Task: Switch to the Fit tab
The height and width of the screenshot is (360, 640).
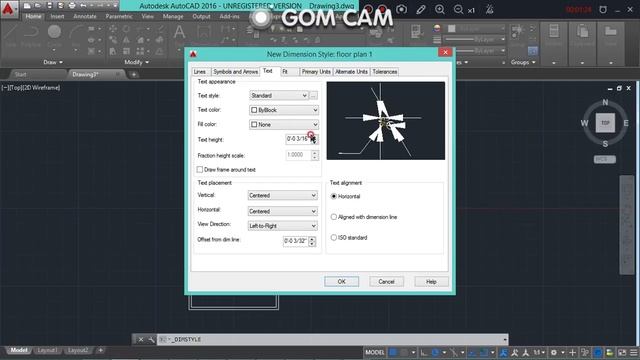Action: pos(285,72)
